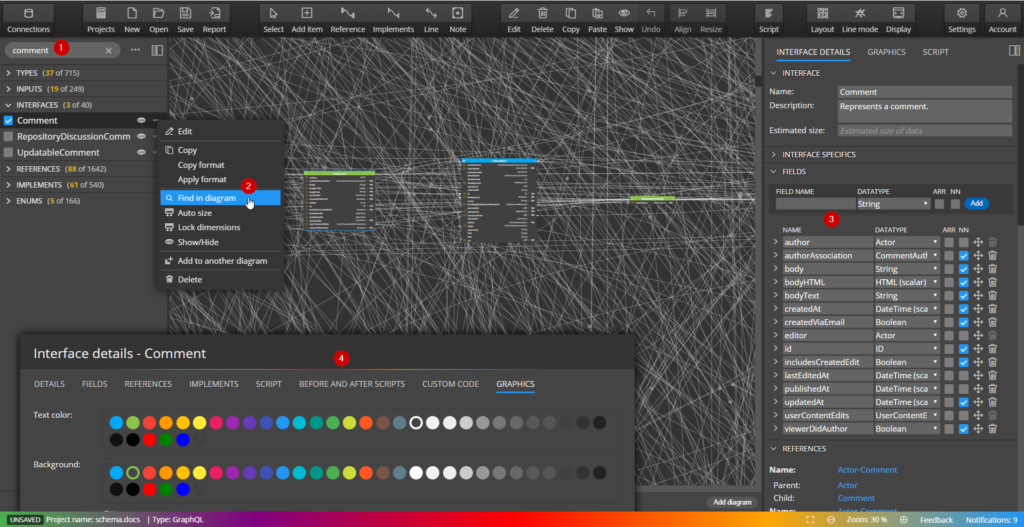Toggle the Comment interface checkbox in list

tap(8, 120)
